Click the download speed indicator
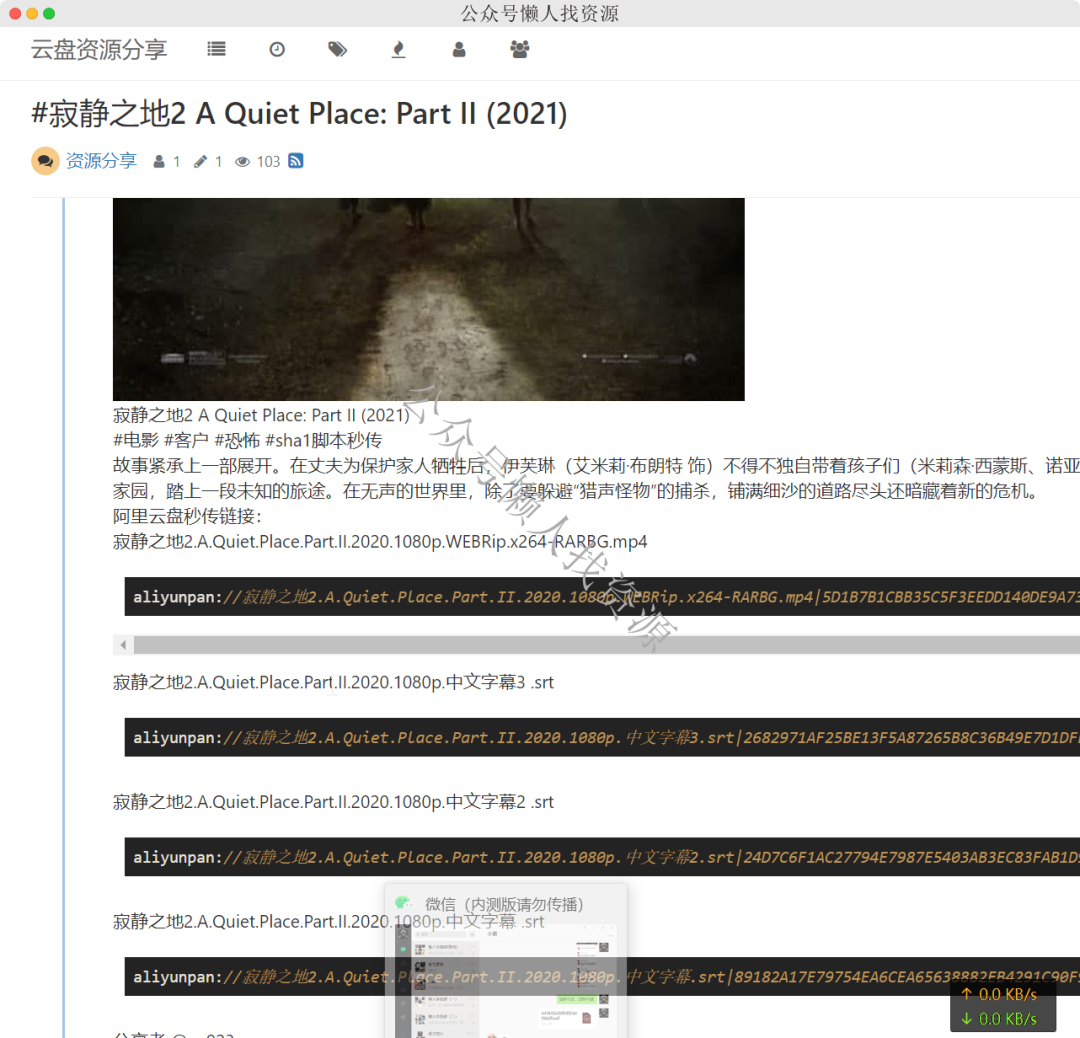1080x1038 pixels. (1001, 1019)
